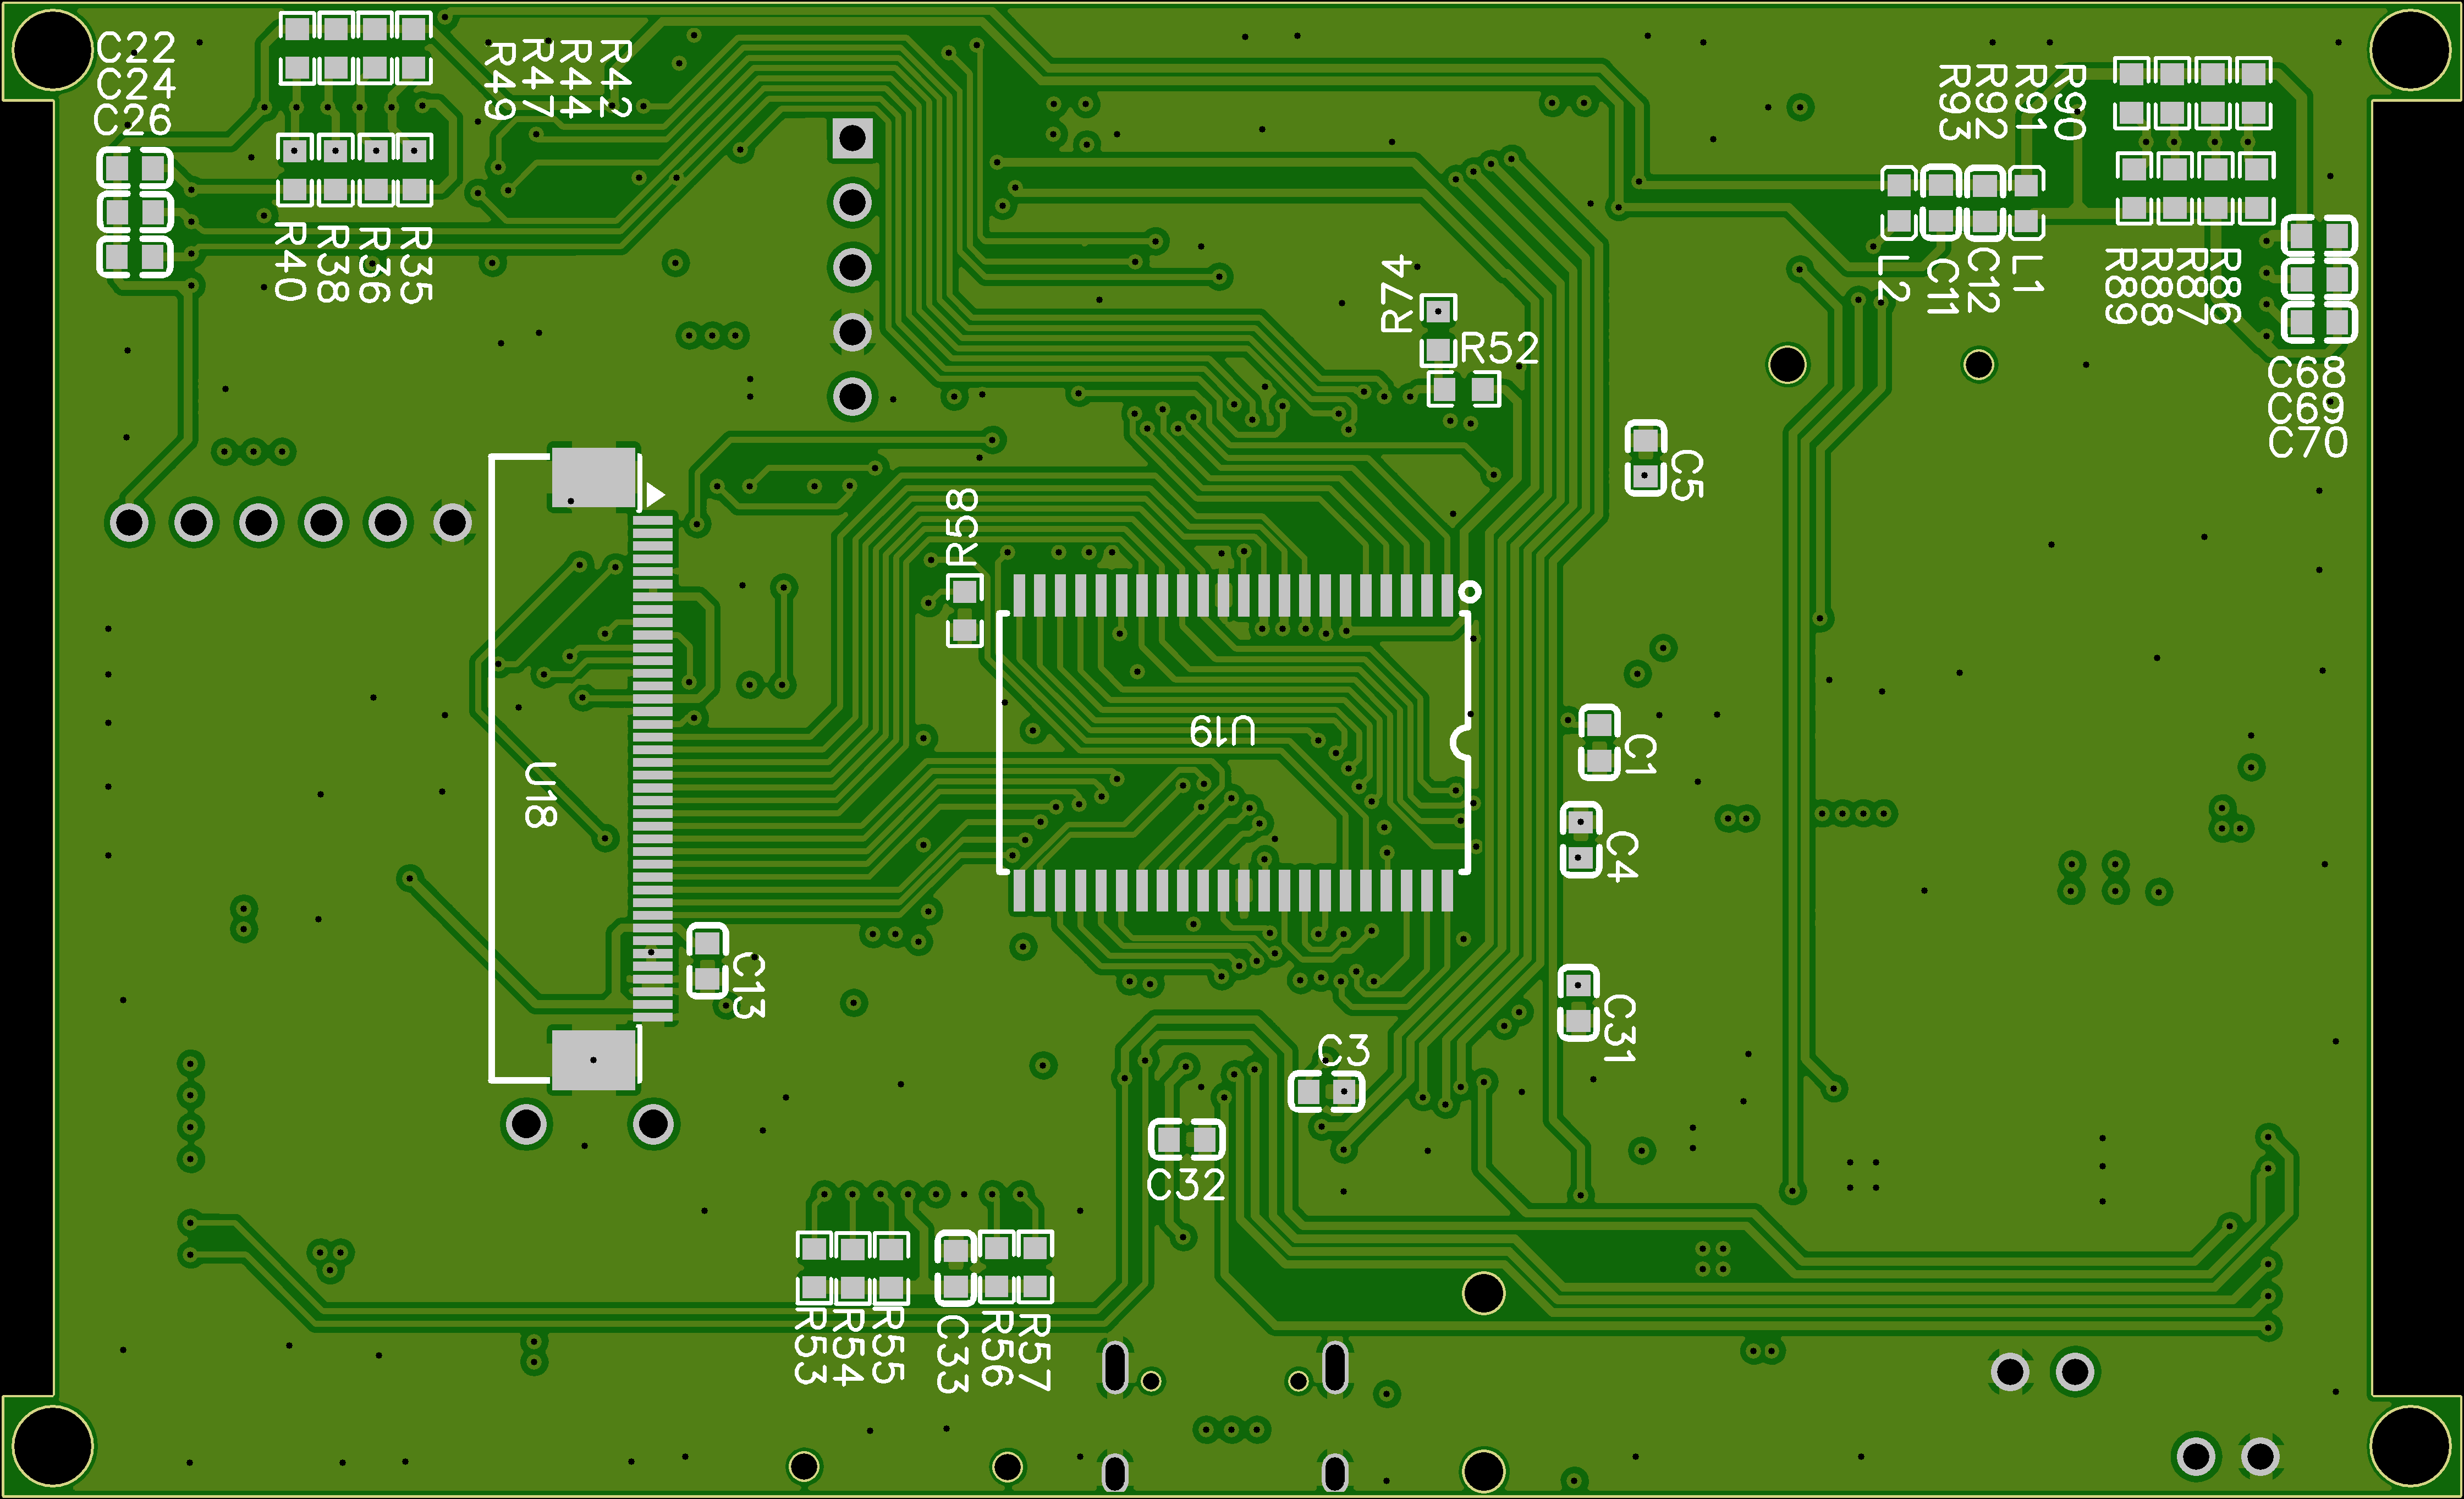Viewport: 2464px width, 1499px height.
Task: Click the R92 reference text
Action: click(x=1991, y=102)
